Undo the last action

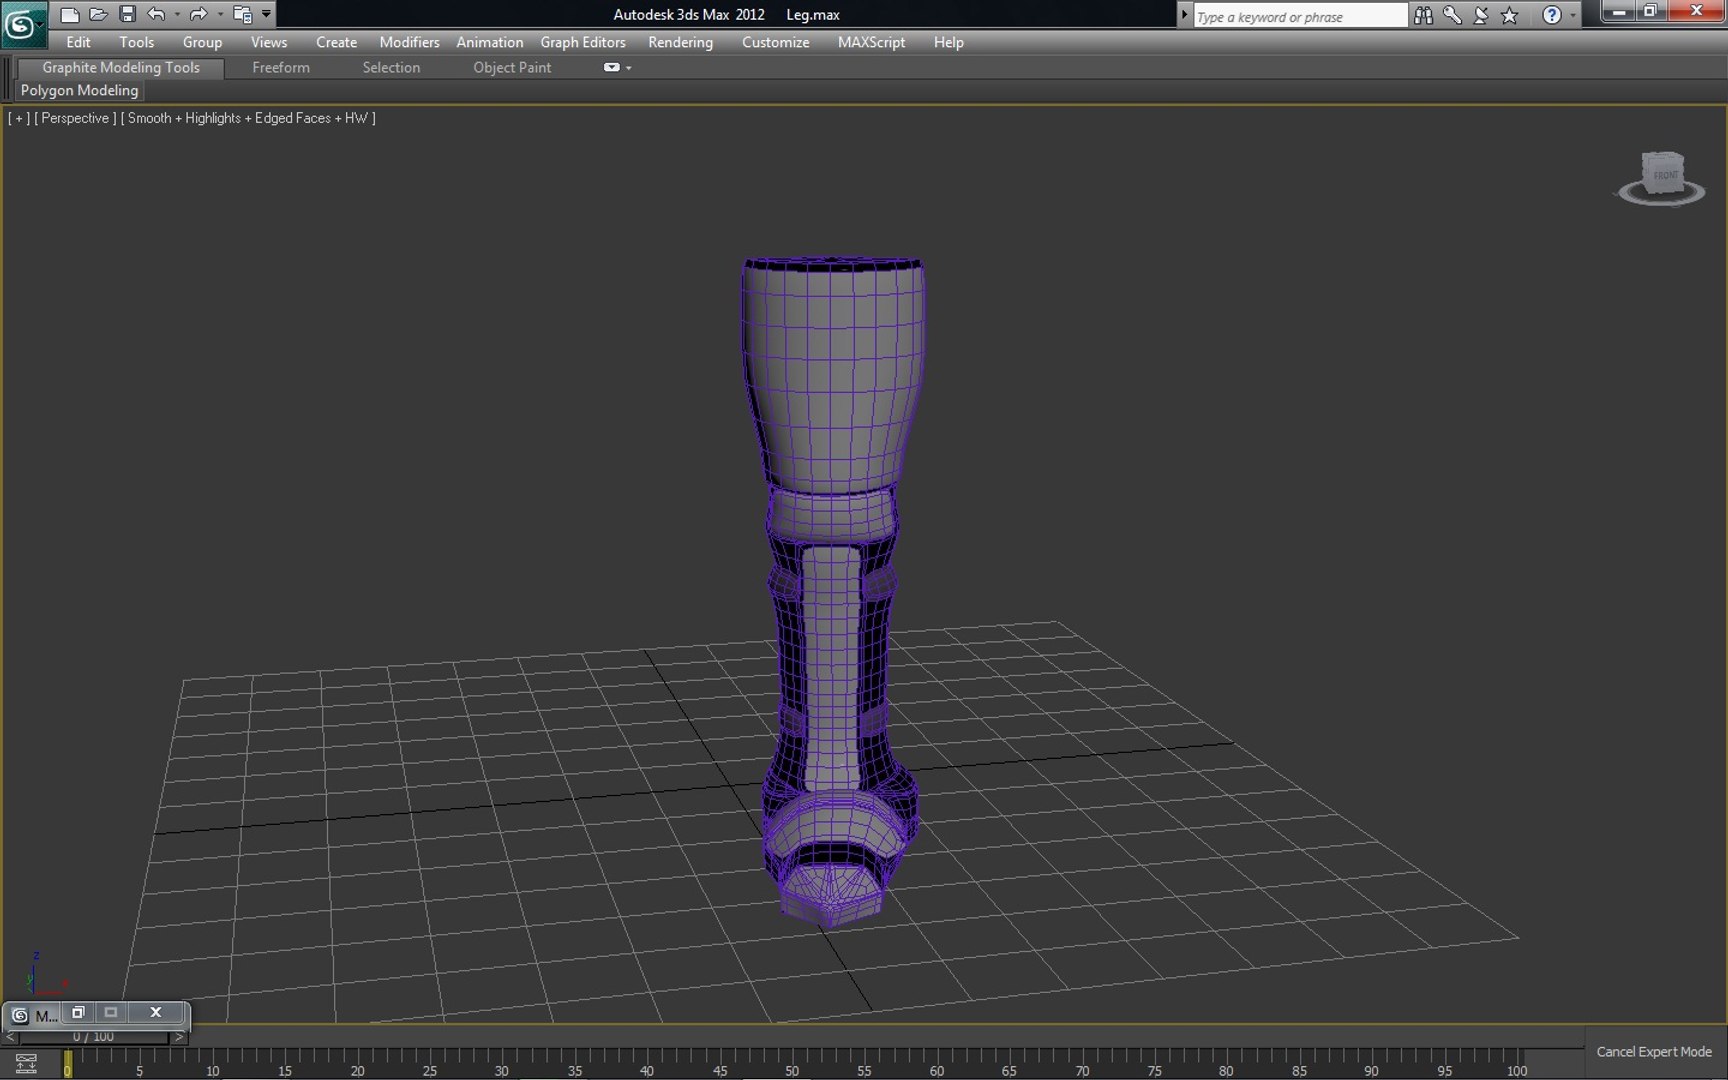(156, 14)
